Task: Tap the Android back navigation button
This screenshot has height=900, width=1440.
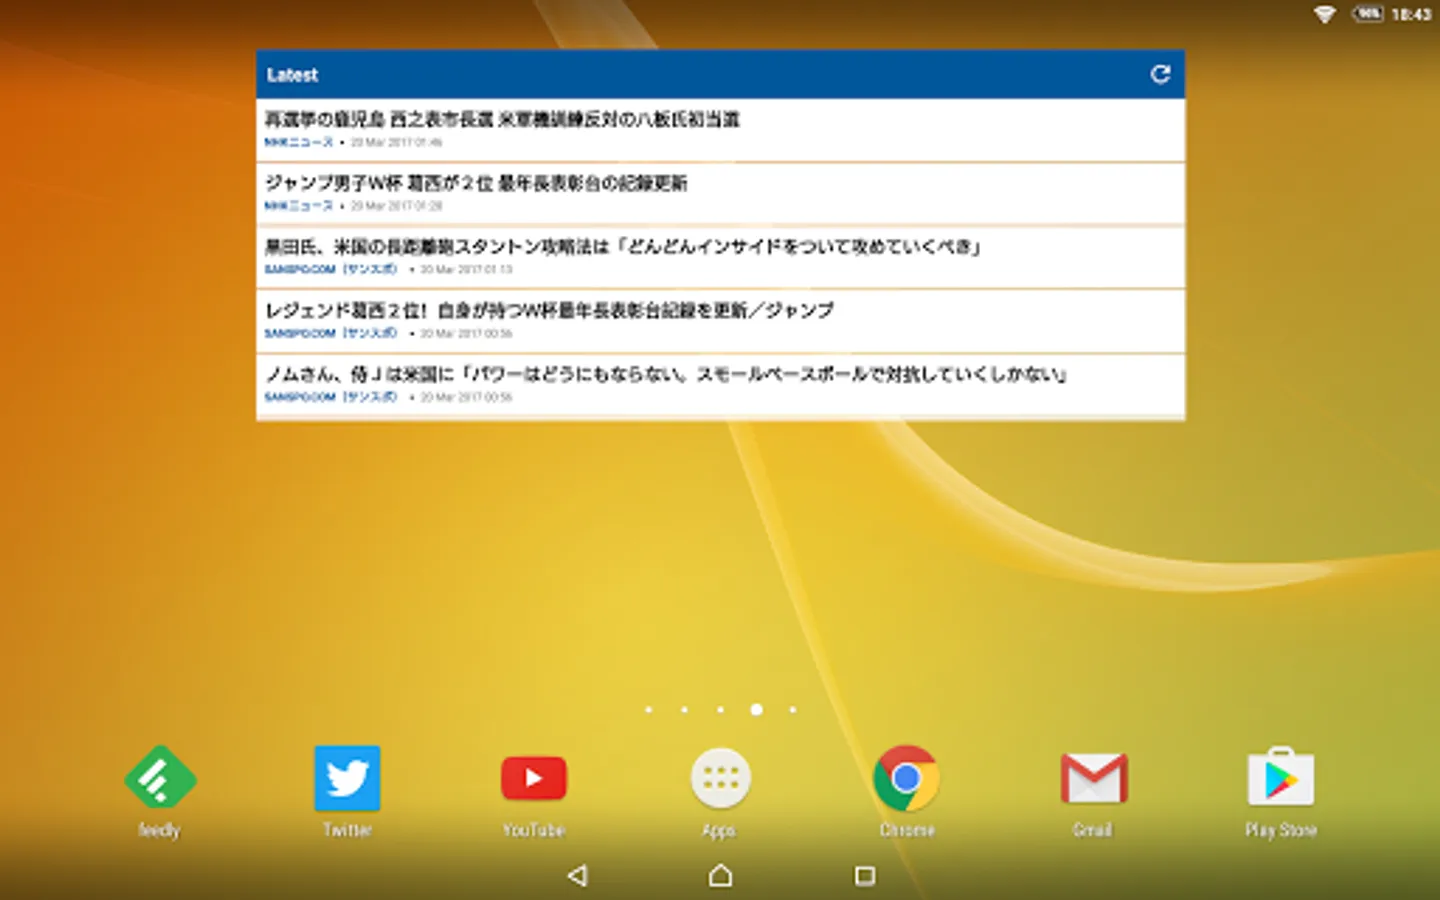Action: click(577, 876)
